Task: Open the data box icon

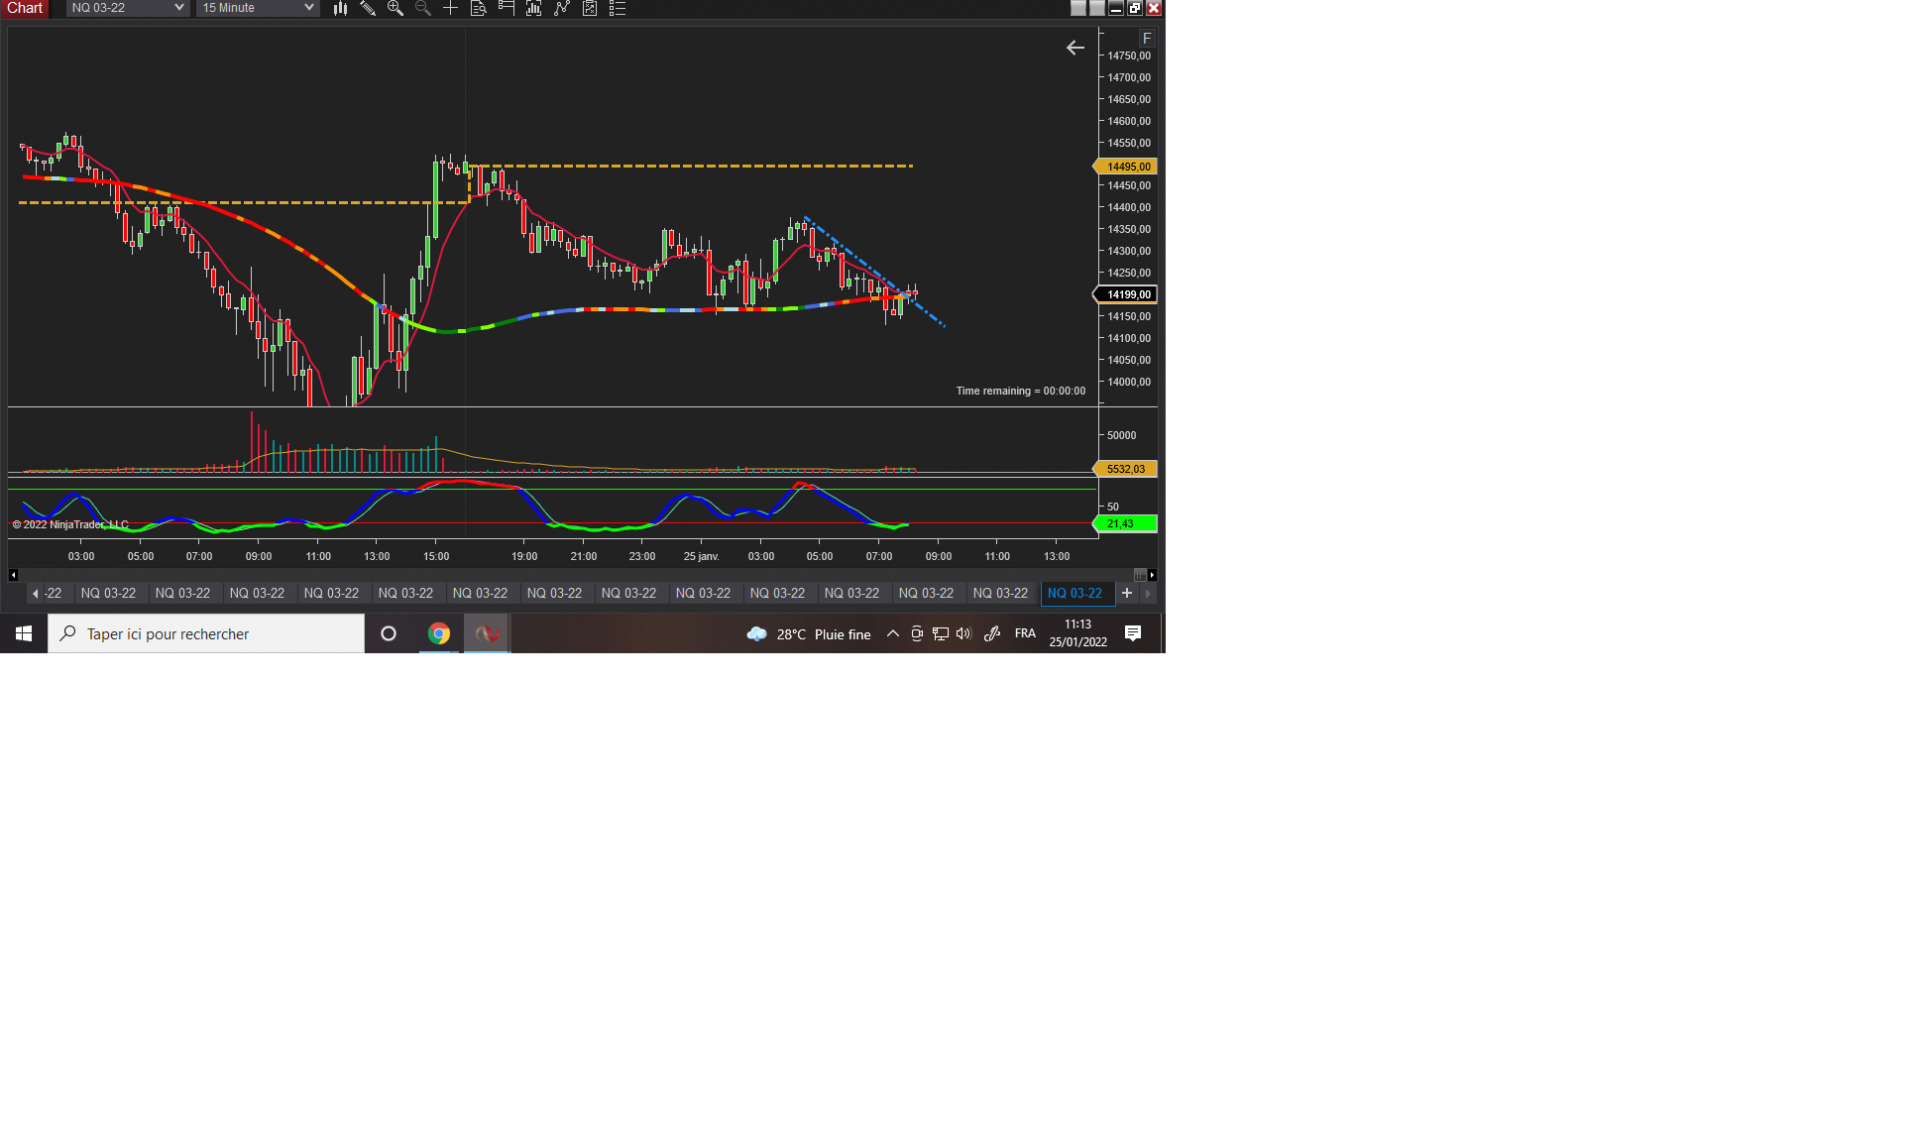Action: [478, 8]
